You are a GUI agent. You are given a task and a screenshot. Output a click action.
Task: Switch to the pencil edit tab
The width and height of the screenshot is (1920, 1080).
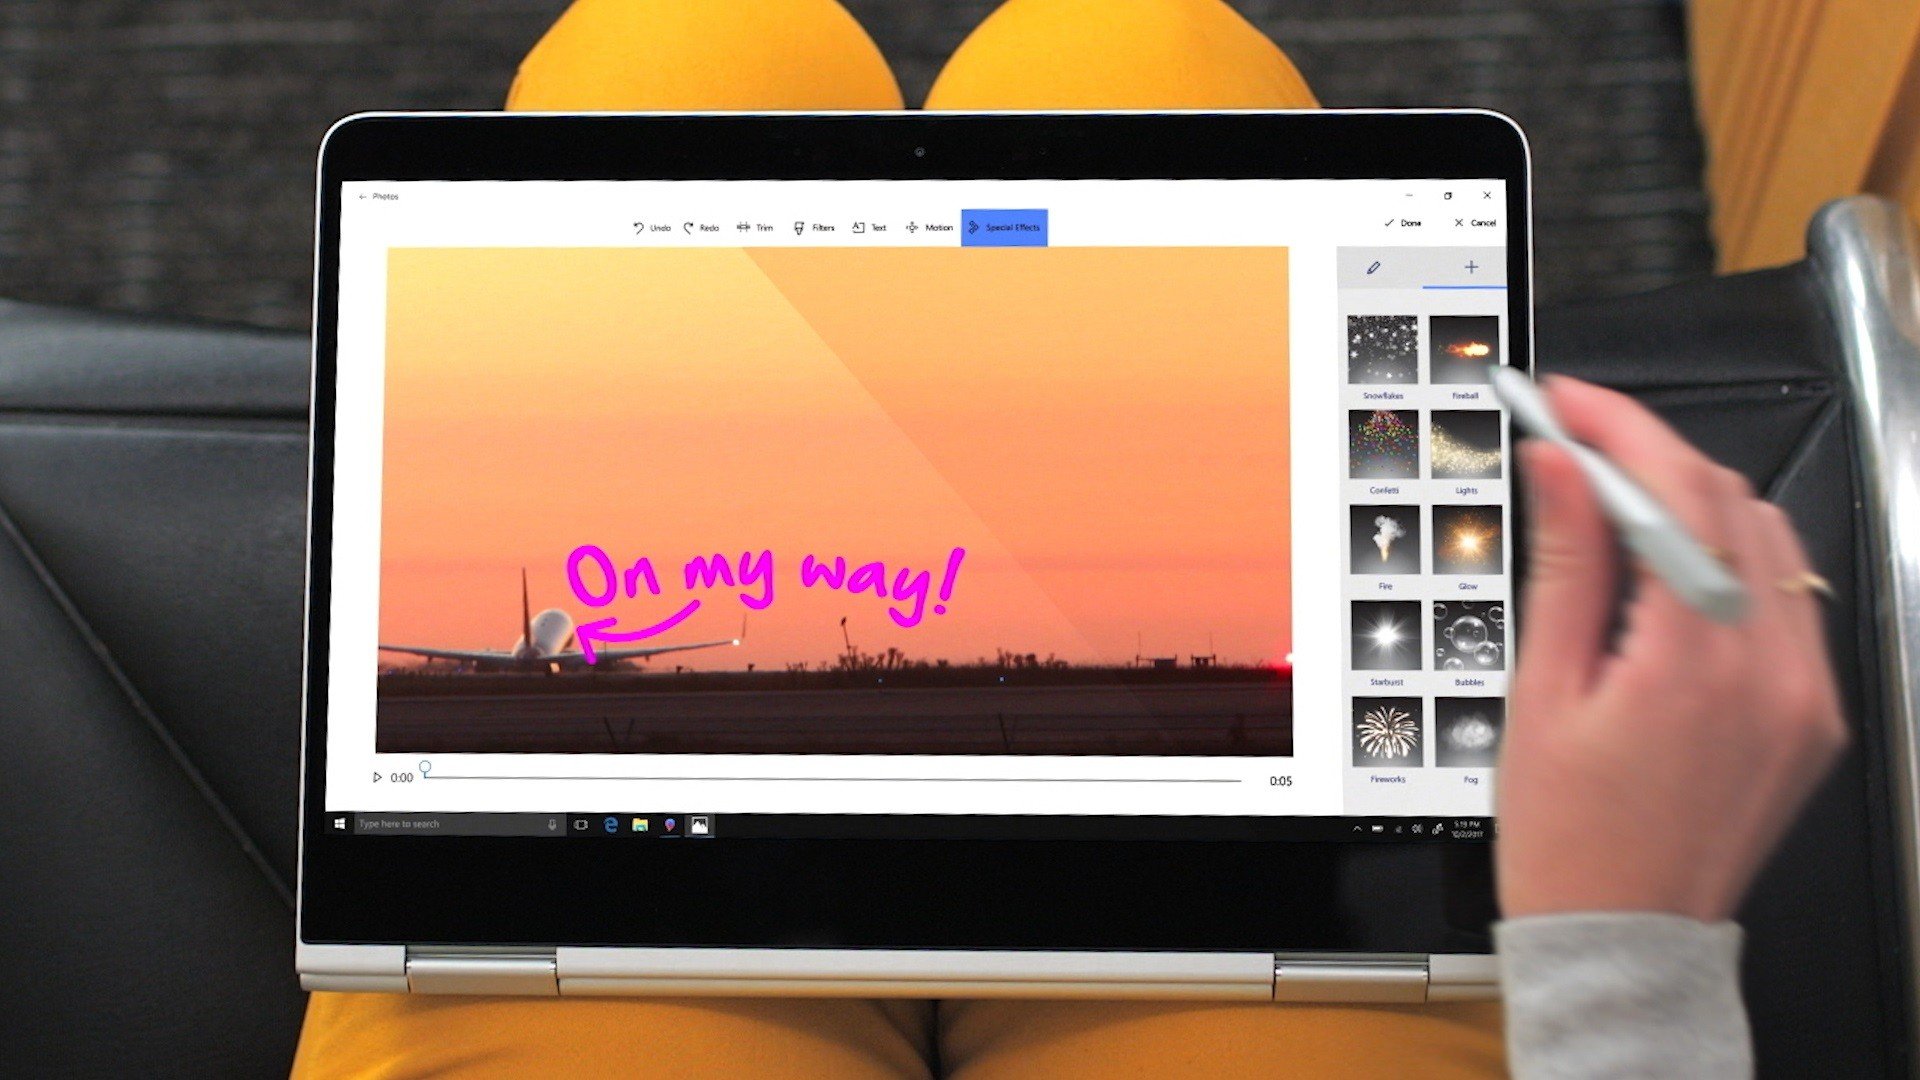(1374, 268)
